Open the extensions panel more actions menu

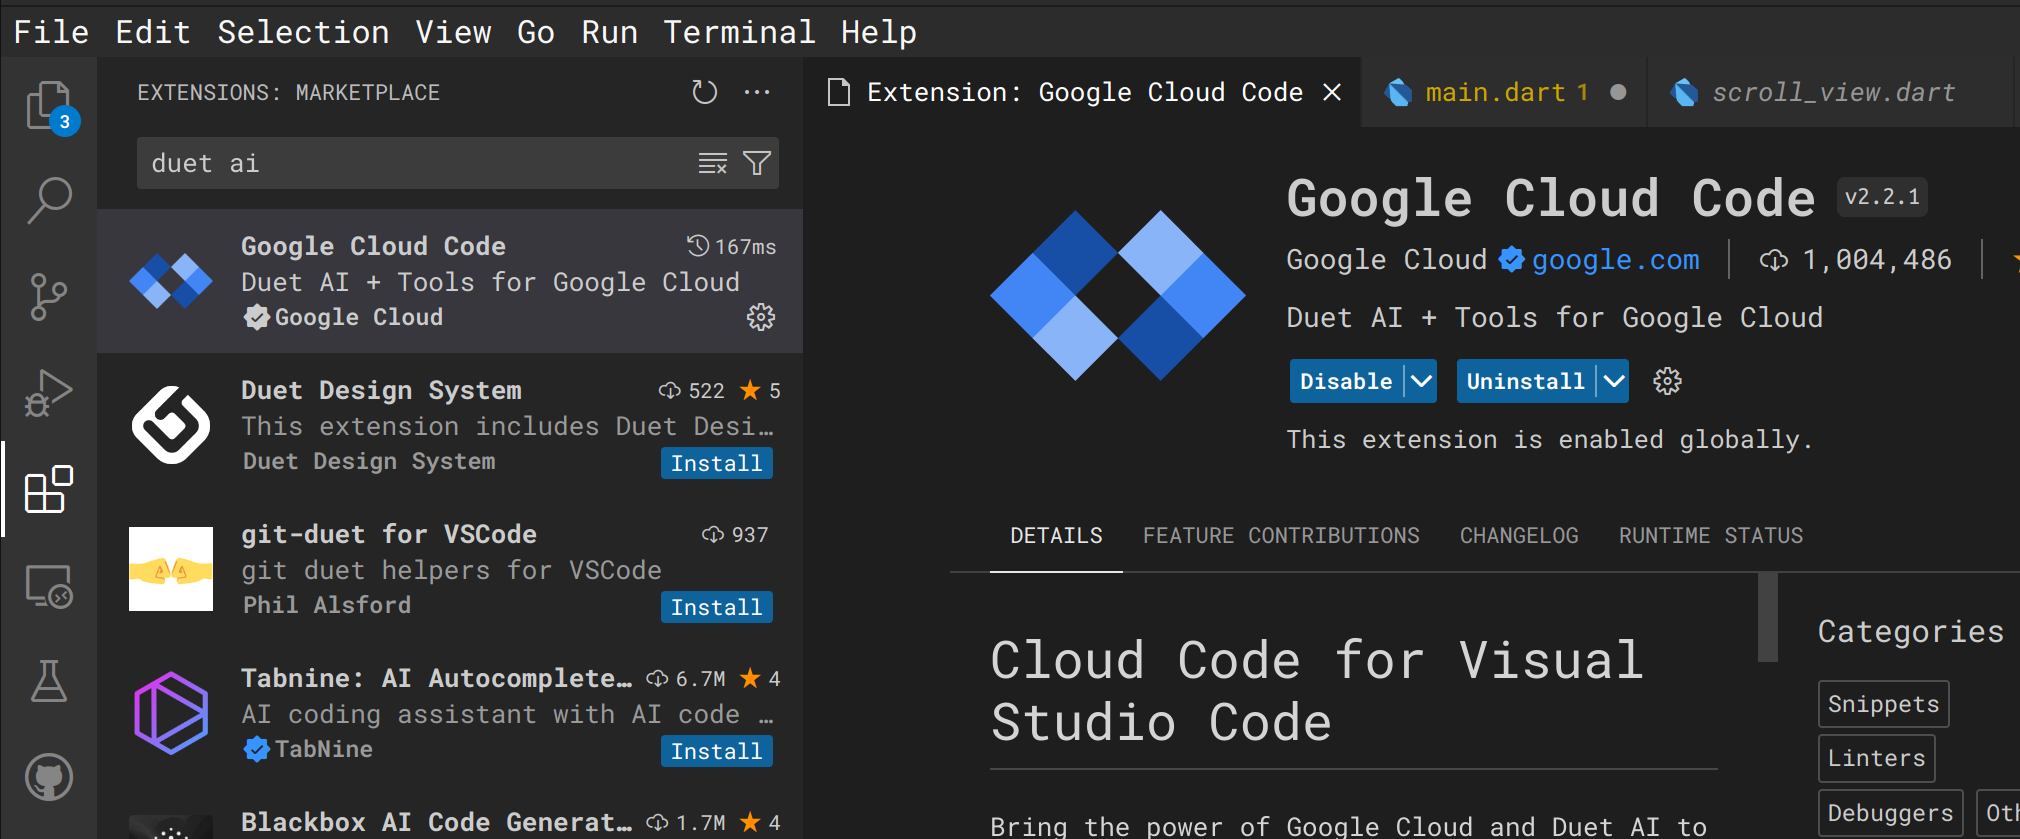(x=757, y=92)
